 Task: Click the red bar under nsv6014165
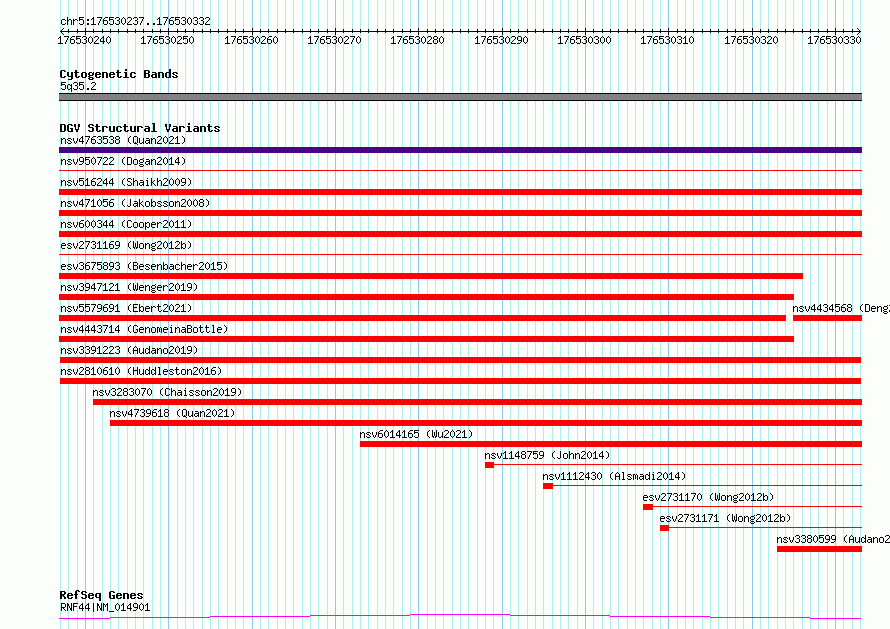click(x=611, y=444)
